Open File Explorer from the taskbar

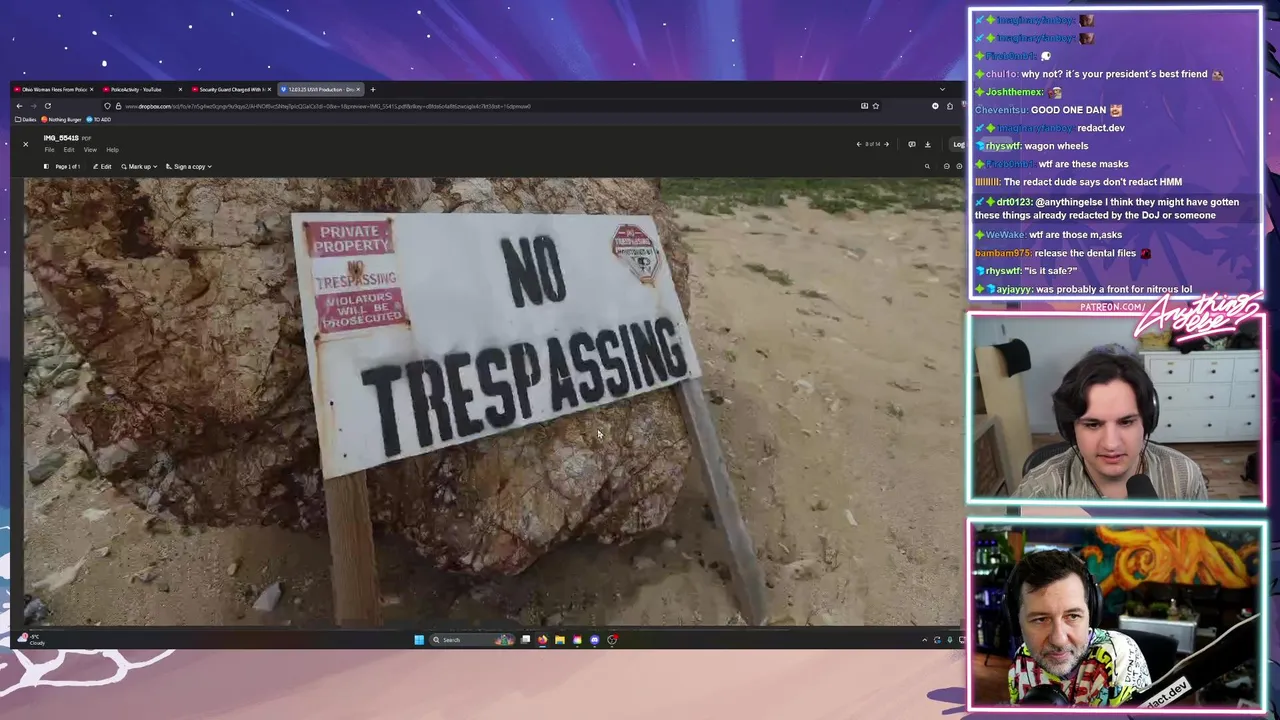(x=559, y=640)
